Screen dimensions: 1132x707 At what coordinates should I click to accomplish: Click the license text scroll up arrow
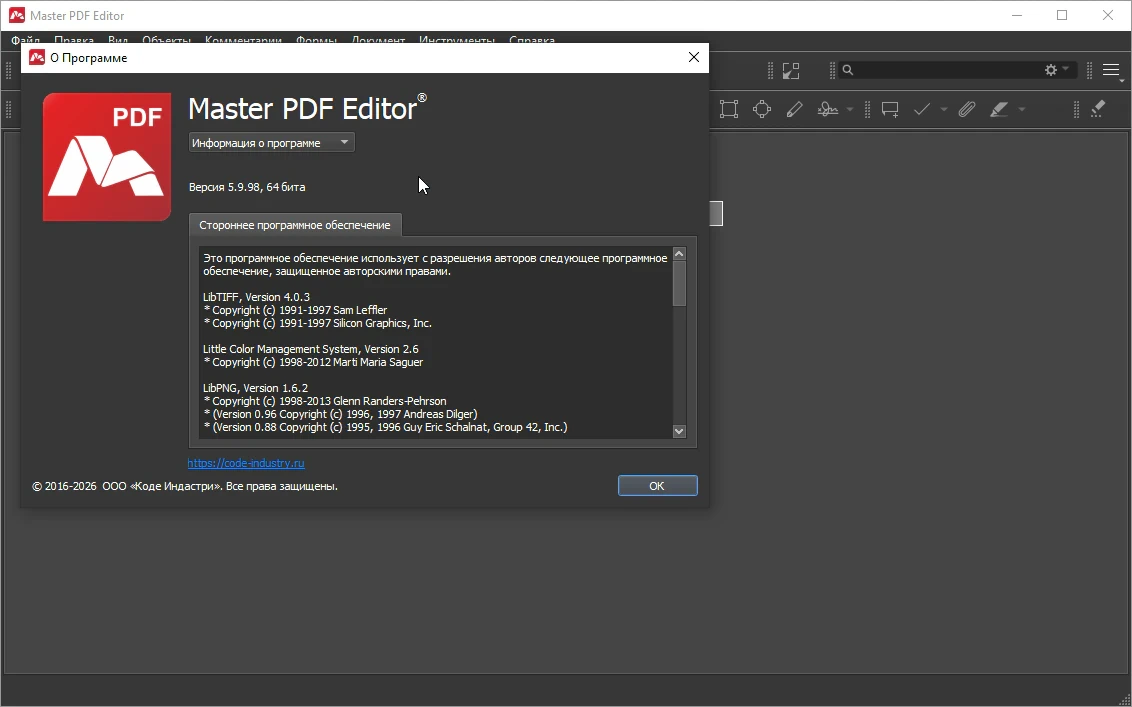(x=679, y=254)
